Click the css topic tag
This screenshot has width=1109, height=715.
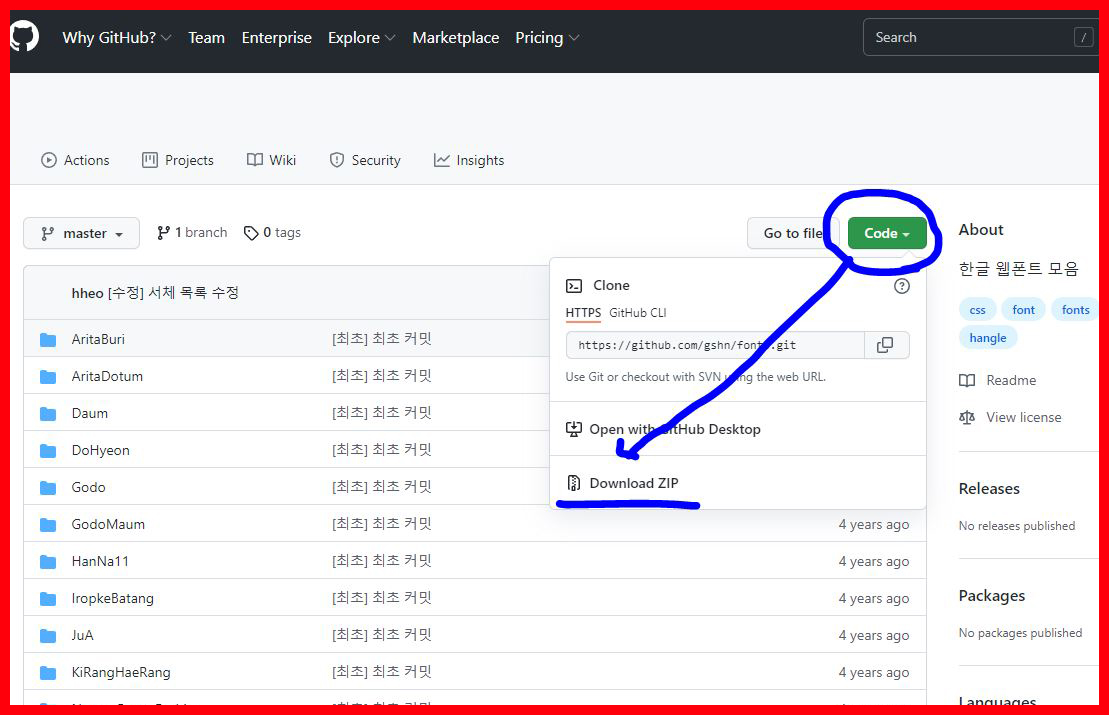pos(977,310)
